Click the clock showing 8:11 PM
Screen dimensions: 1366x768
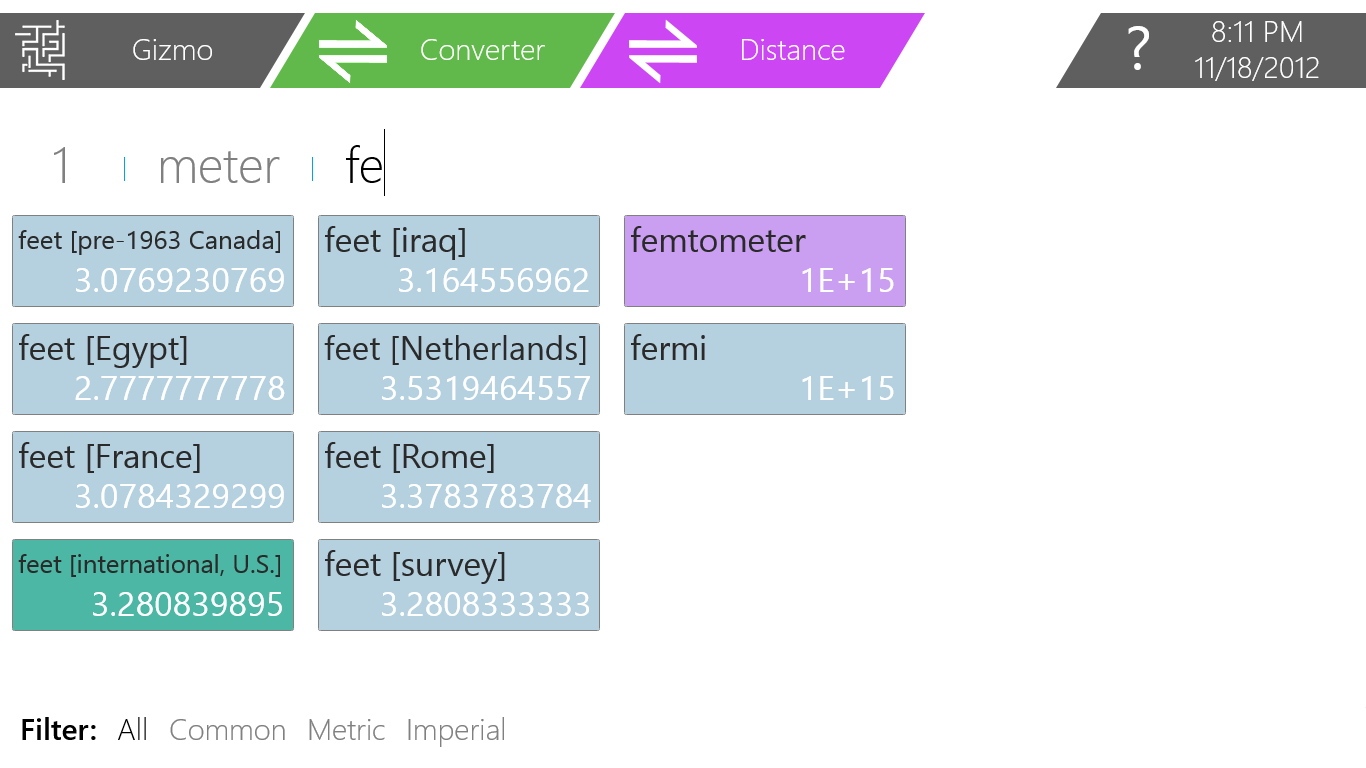click(x=1256, y=33)
